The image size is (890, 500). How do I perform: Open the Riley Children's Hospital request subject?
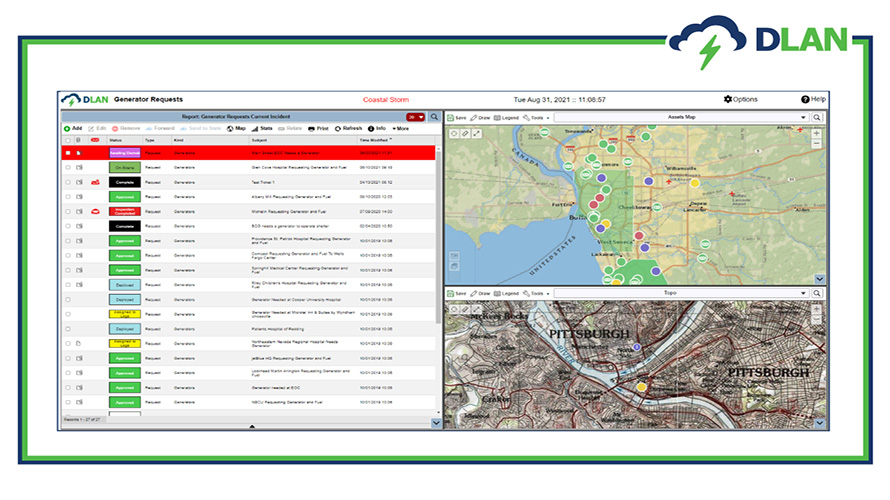point(299,284)
